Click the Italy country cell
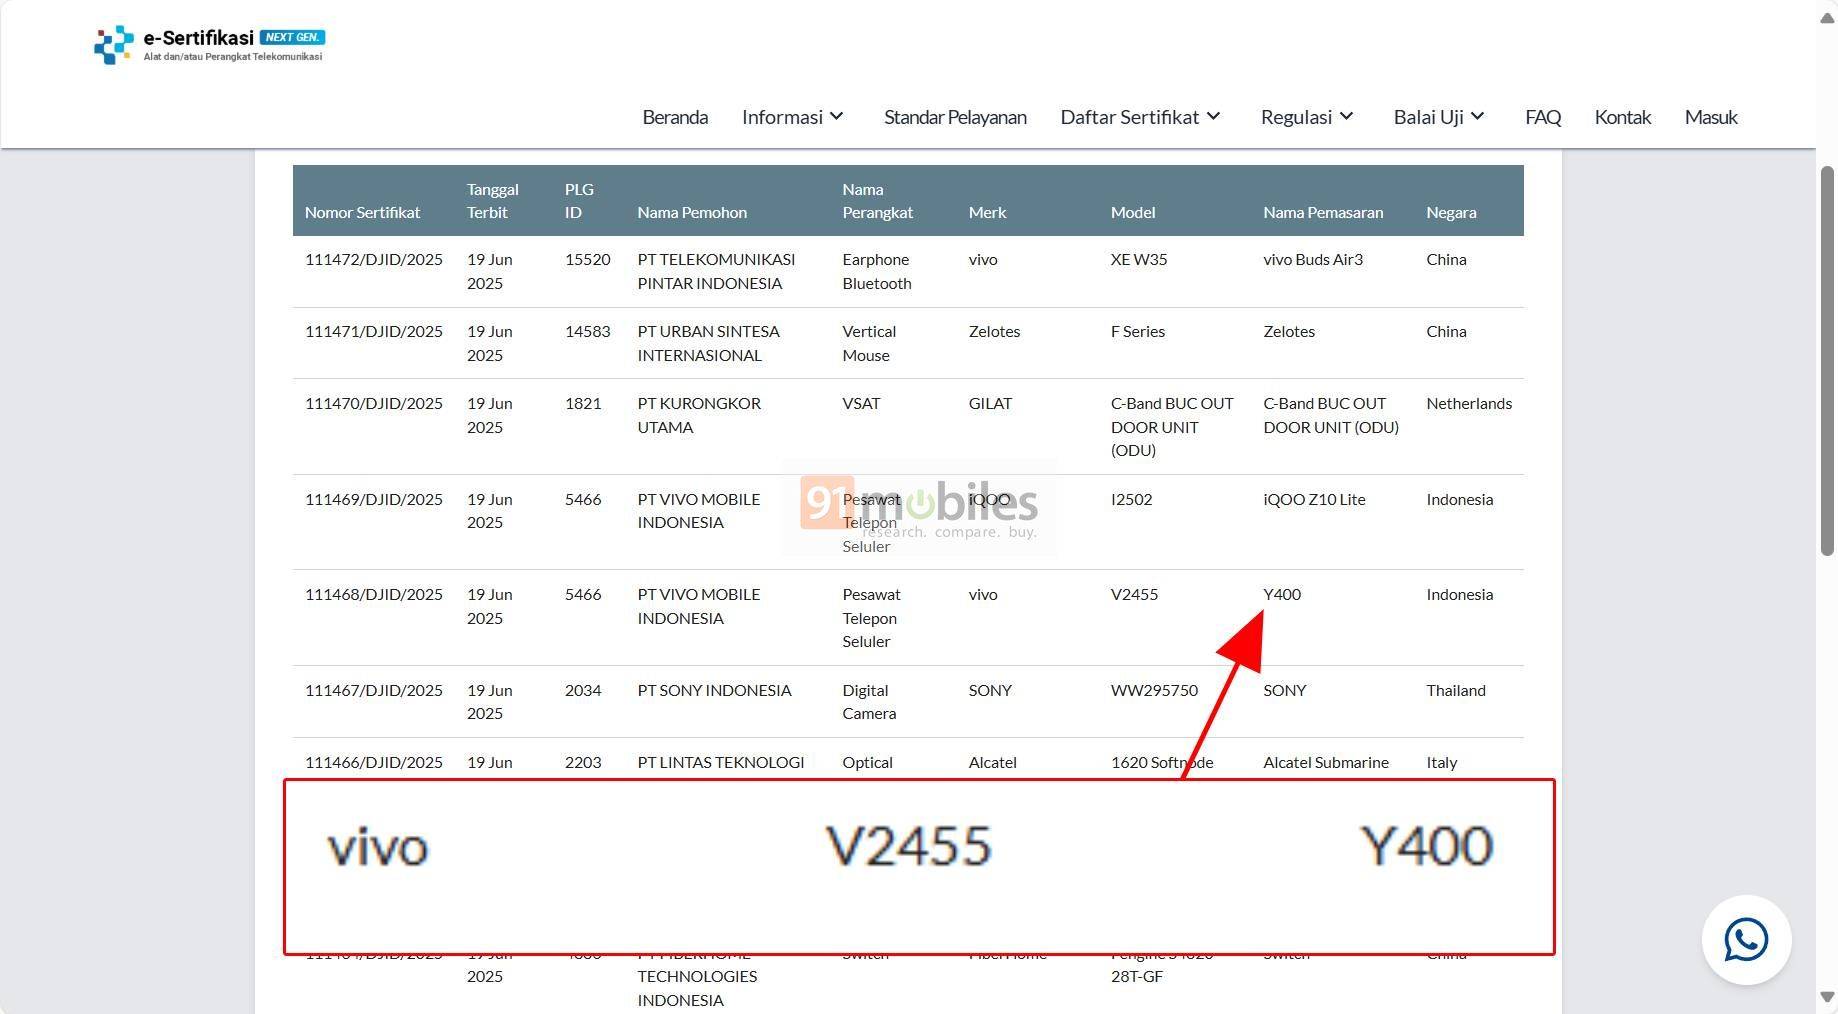Screen dimensions: 1838x1014 coord(1441,762)
